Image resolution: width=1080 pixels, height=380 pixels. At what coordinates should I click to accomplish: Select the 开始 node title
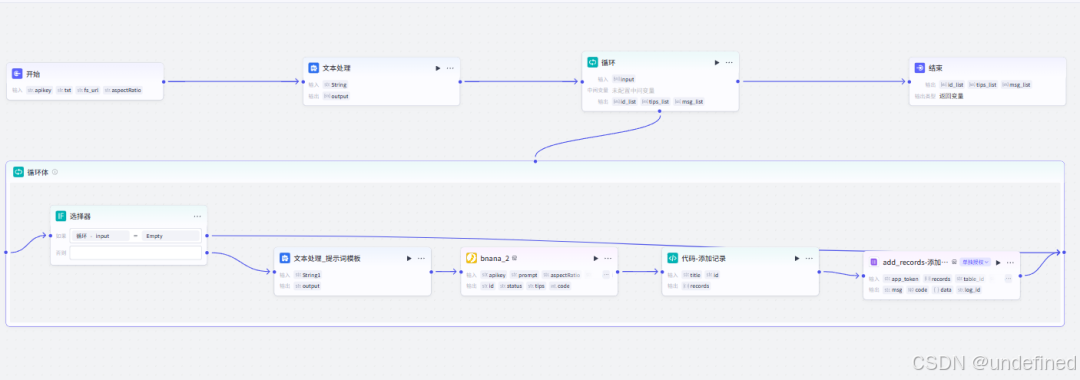[33, 74]
